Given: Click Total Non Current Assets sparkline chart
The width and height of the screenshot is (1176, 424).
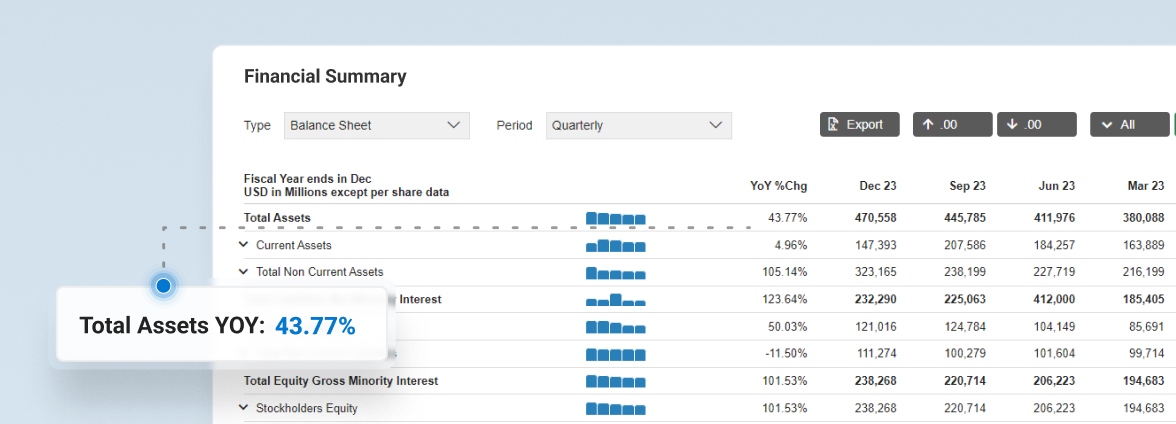Looking at the screenshot, I should click(615, 272).
